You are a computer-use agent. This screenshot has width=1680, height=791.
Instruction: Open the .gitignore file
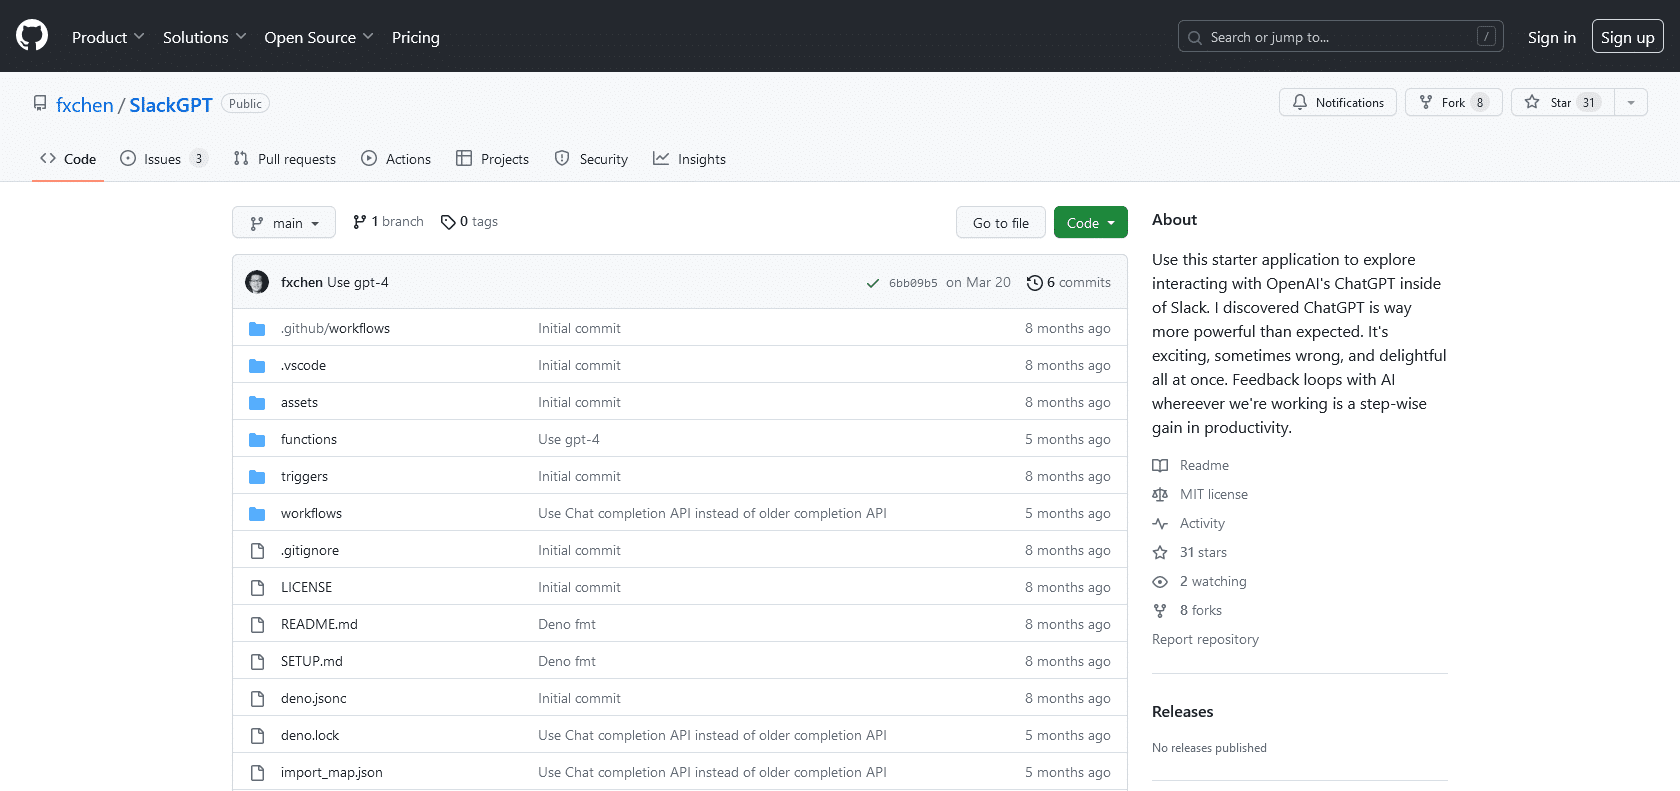pyautogui.click(x=310, y=550)
